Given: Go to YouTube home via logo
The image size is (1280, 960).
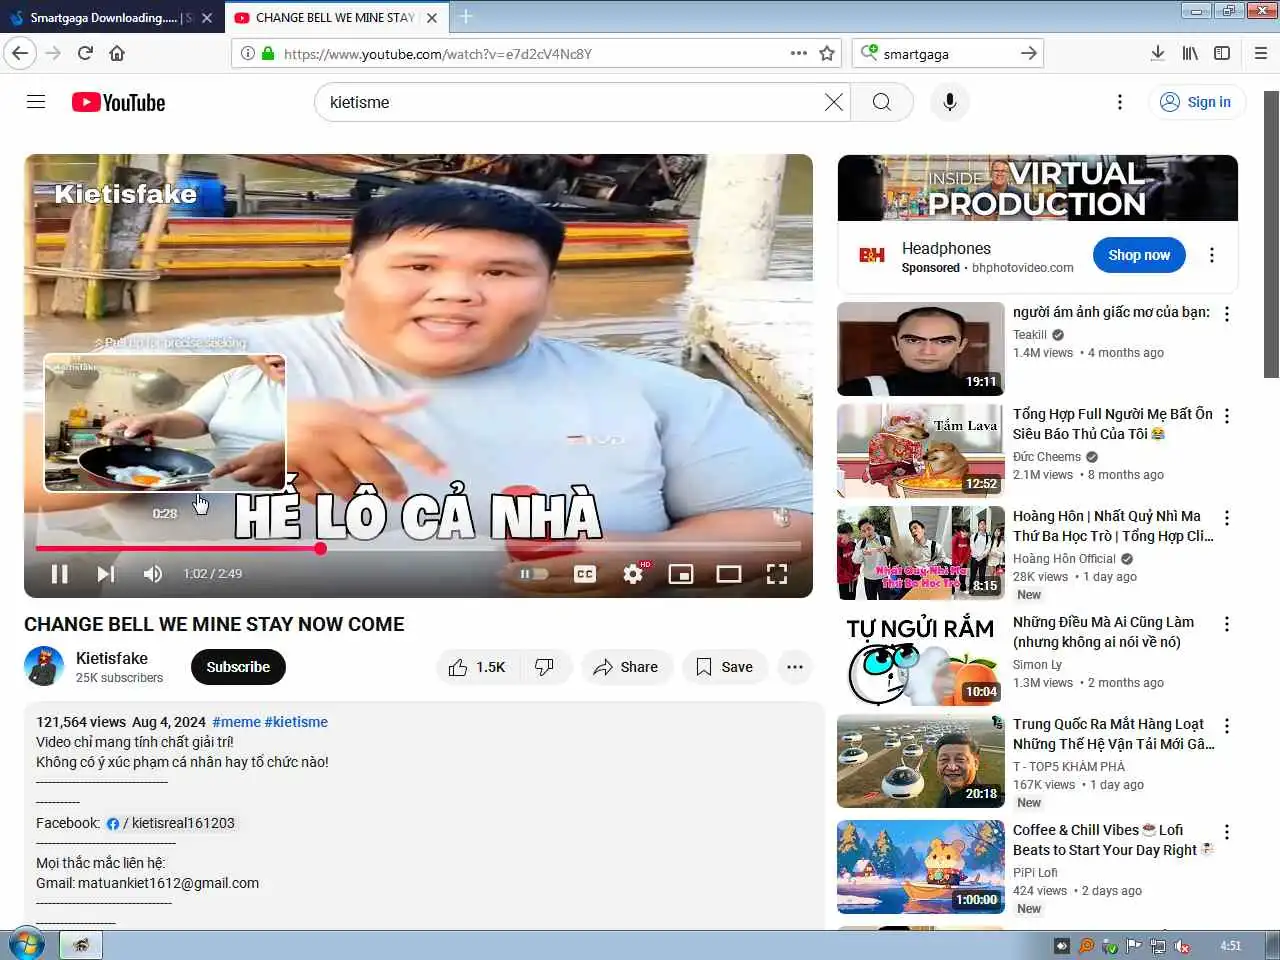Looking at the screenshot, I should point(118,102).
